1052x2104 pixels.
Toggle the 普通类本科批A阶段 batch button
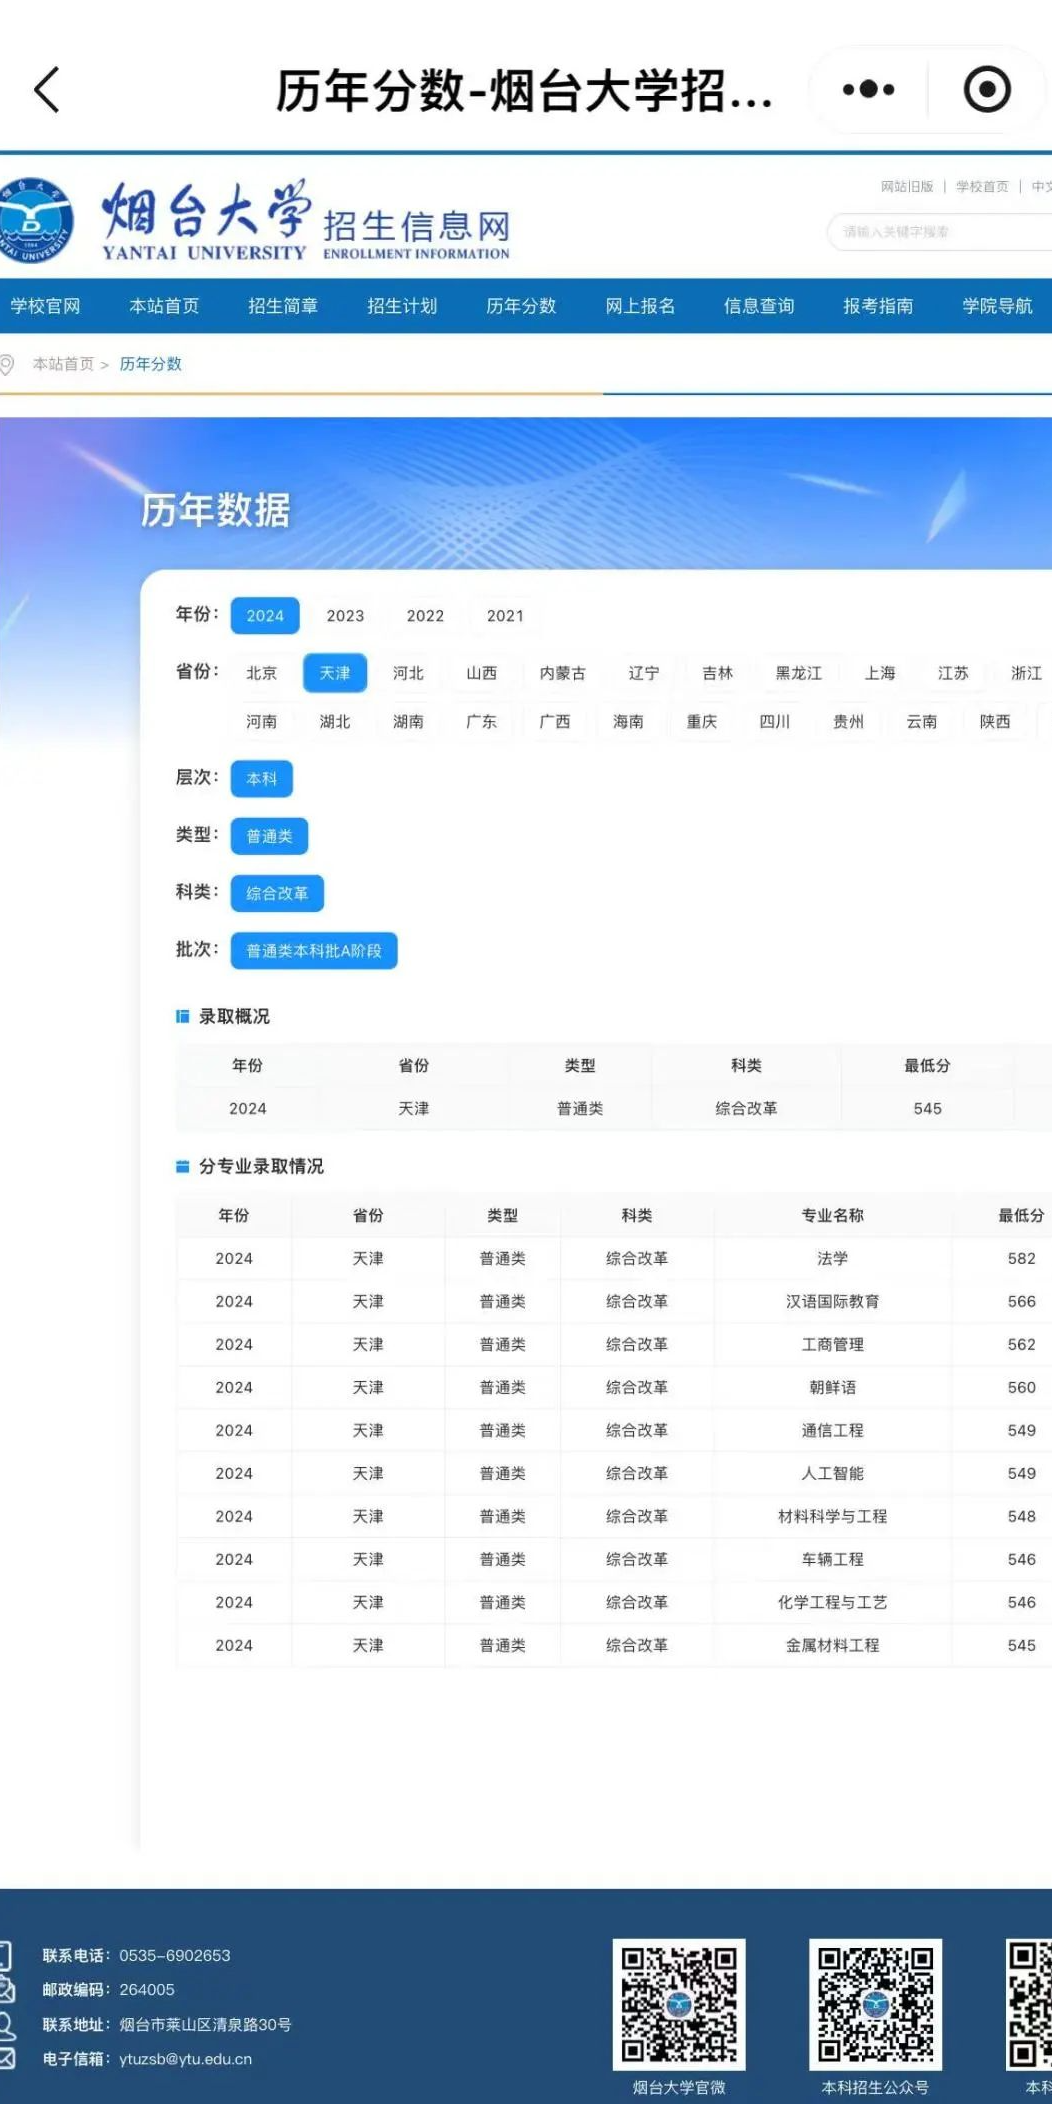(x=314, y=951)
